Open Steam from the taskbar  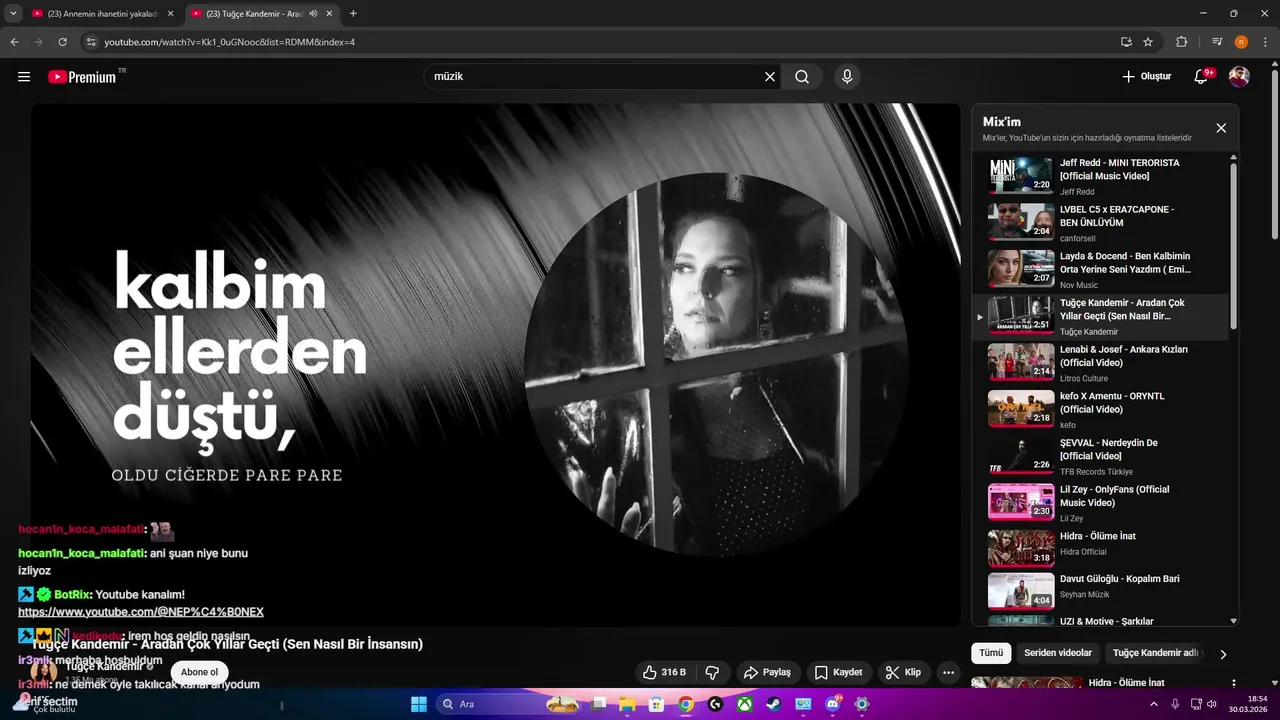point(773,704)
